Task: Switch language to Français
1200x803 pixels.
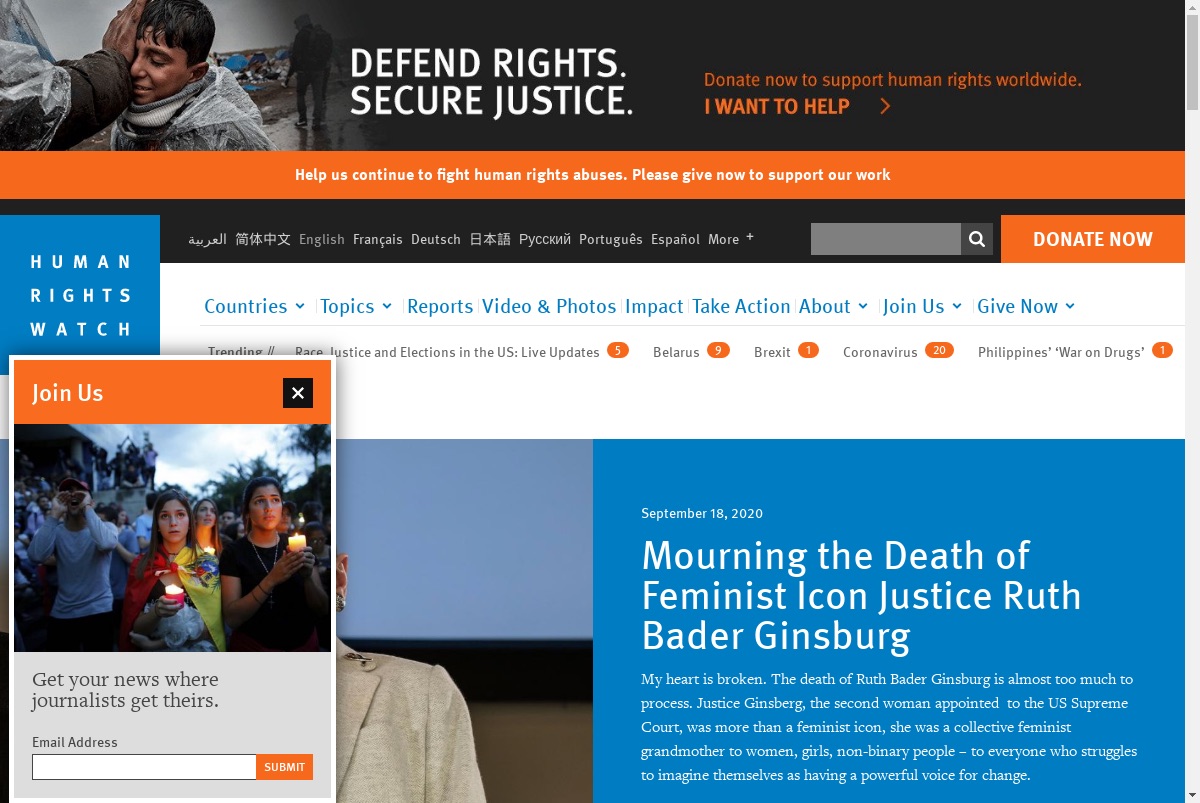Action: tap(378, 239)
